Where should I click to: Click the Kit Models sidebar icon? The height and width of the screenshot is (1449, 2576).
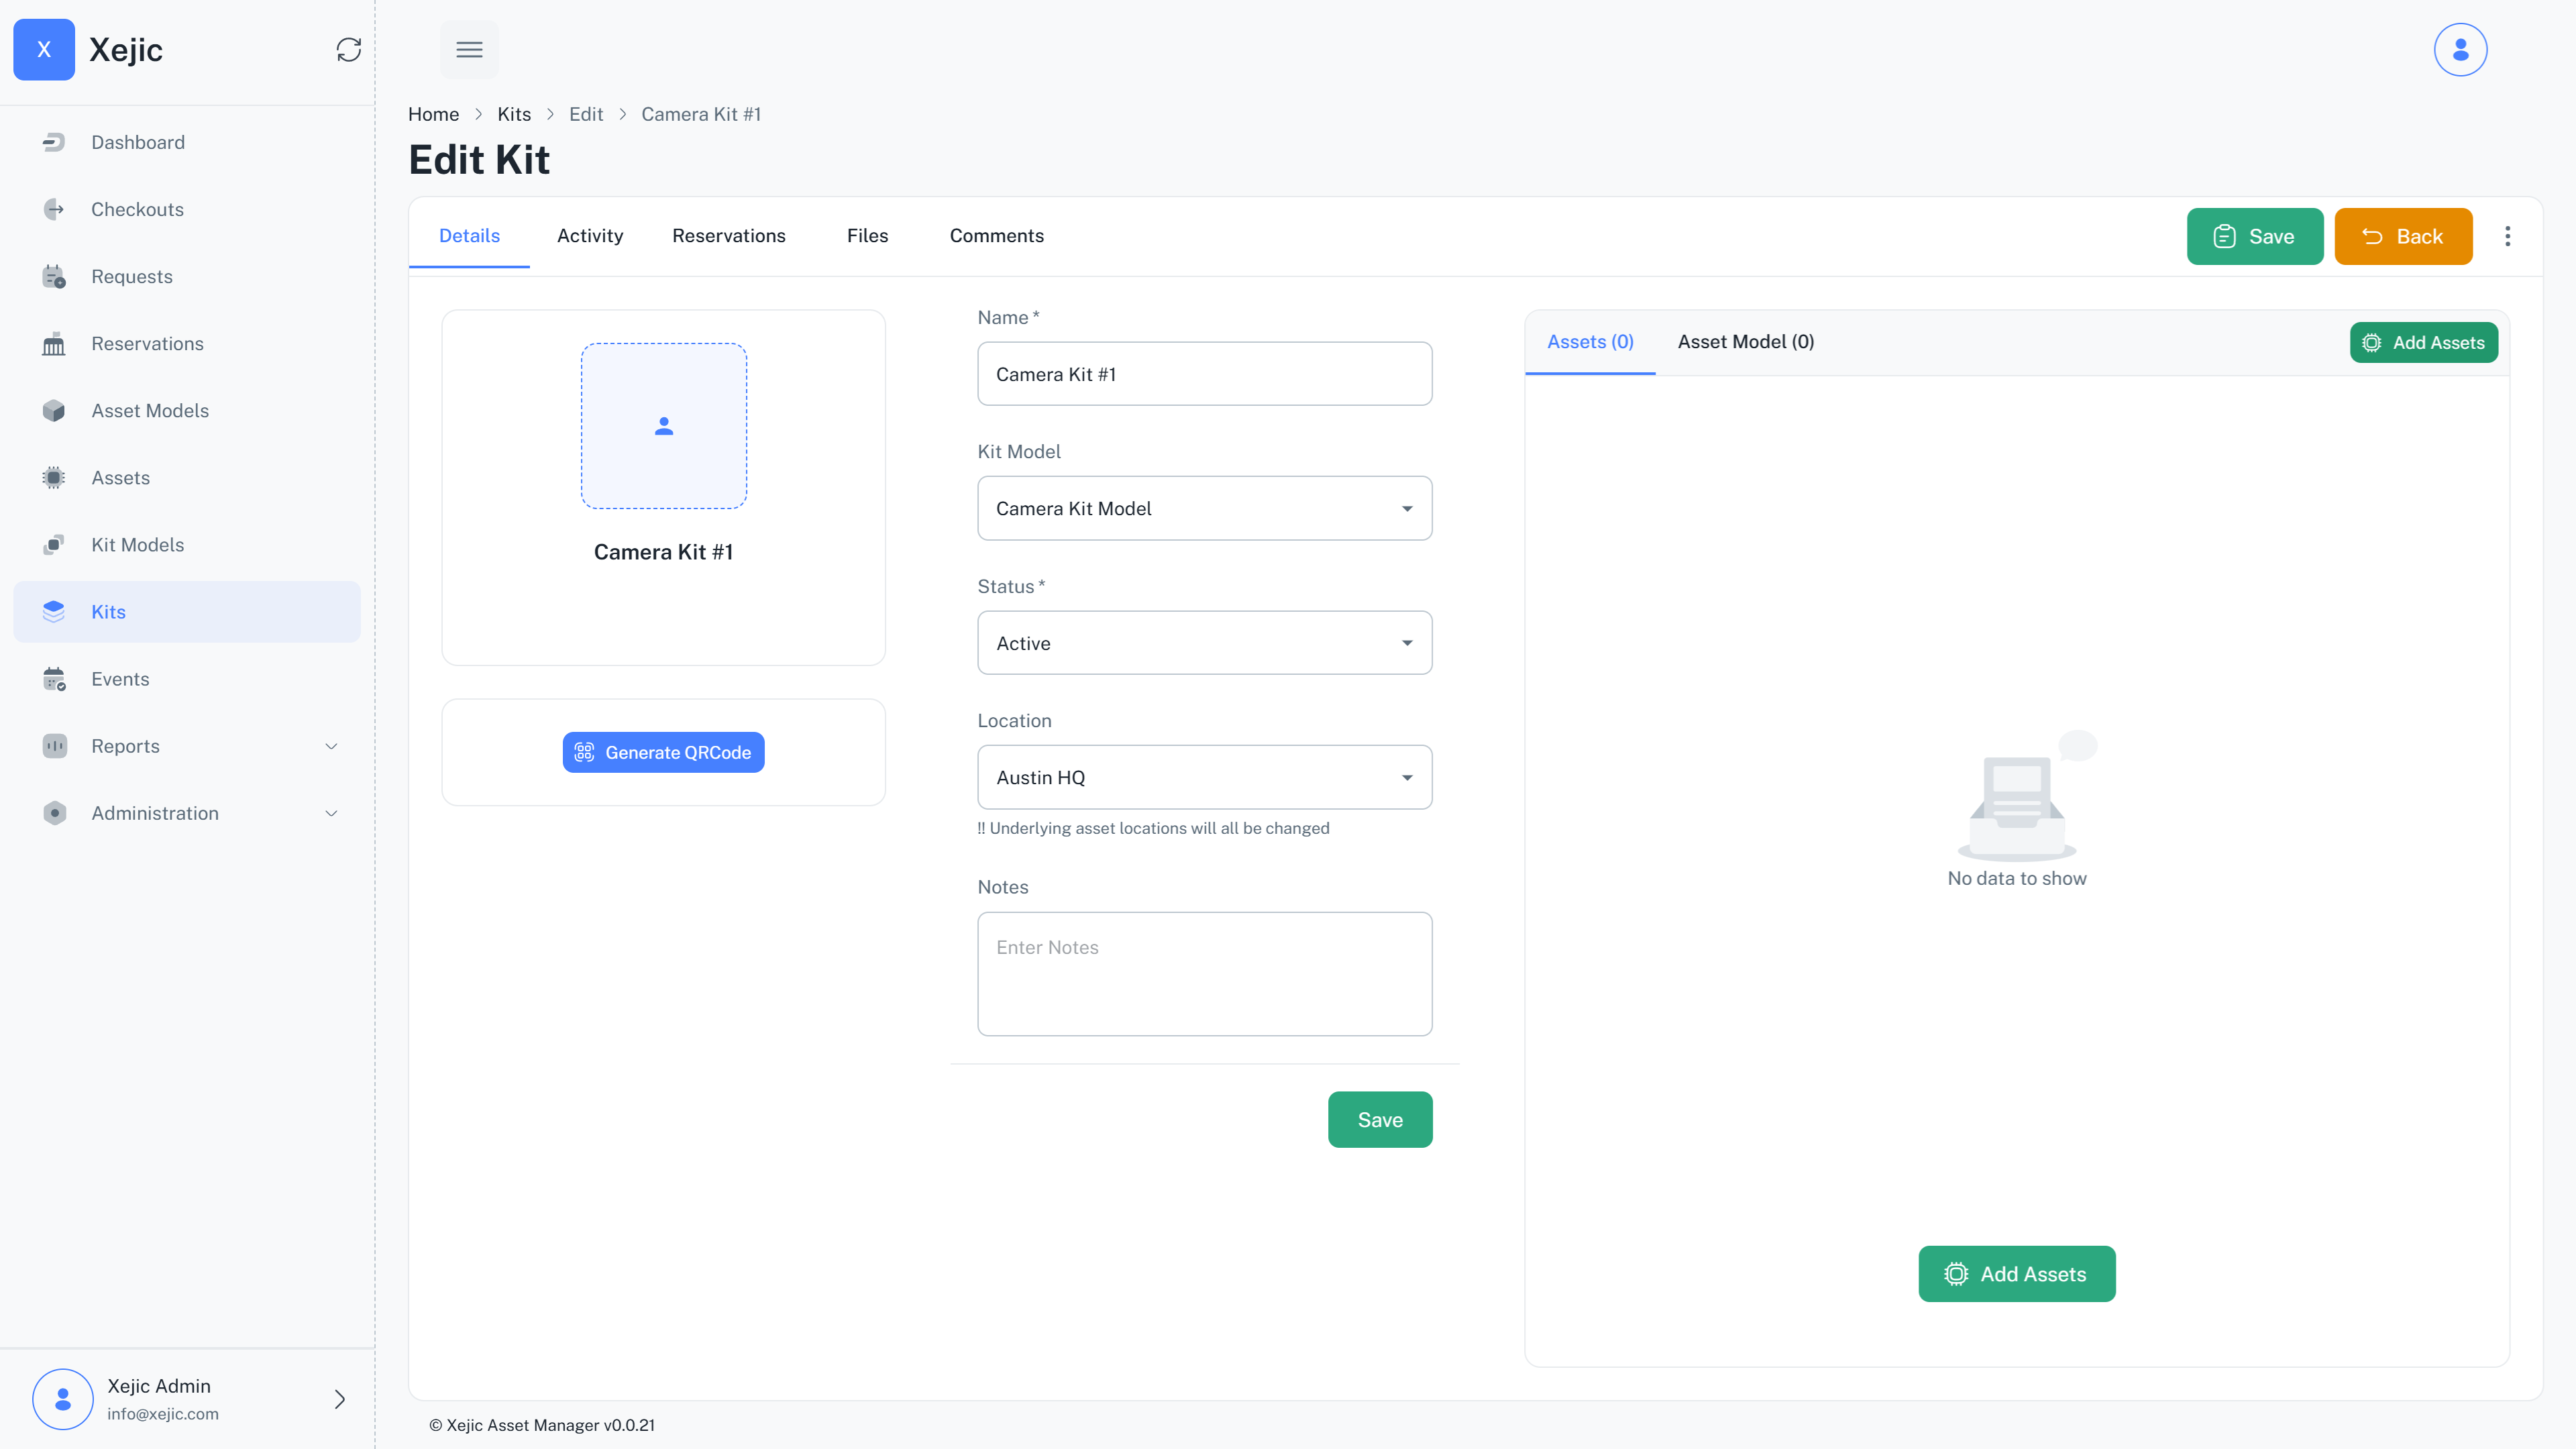54,544
